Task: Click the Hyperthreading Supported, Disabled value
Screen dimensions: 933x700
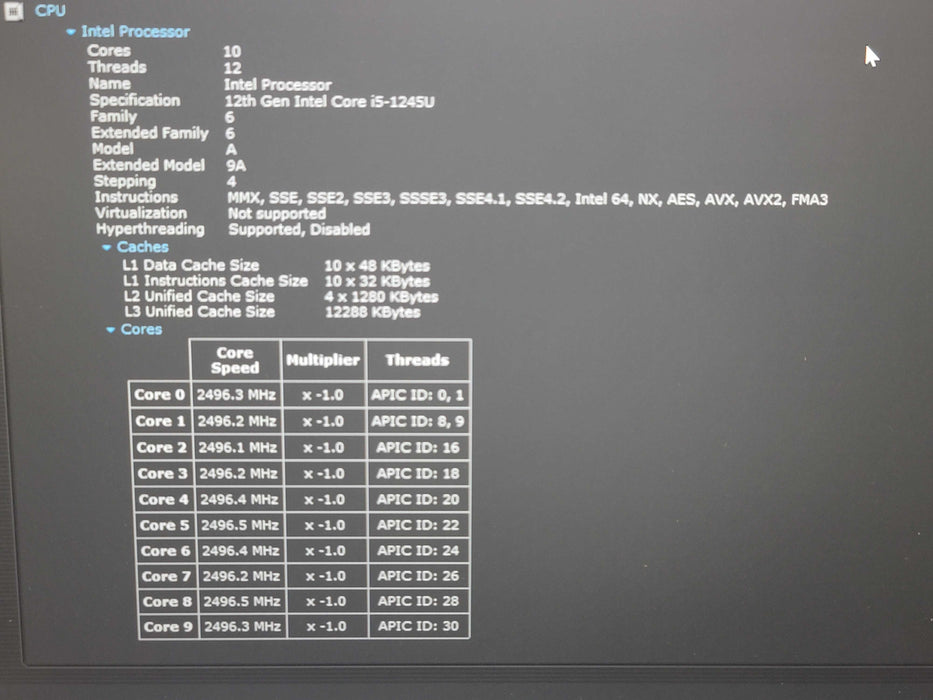Action: click(299, 229)
